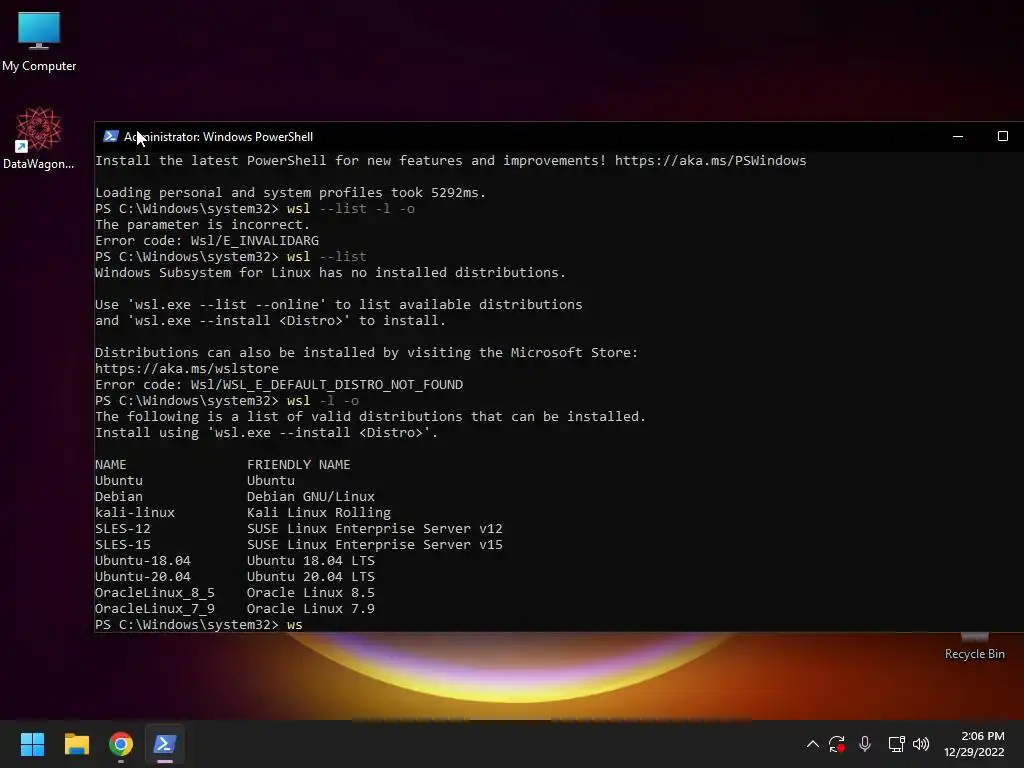1024x768 pixels.
Task: Click 'Kali Linux Rolling' friendly name
Action: click(319, 513)
